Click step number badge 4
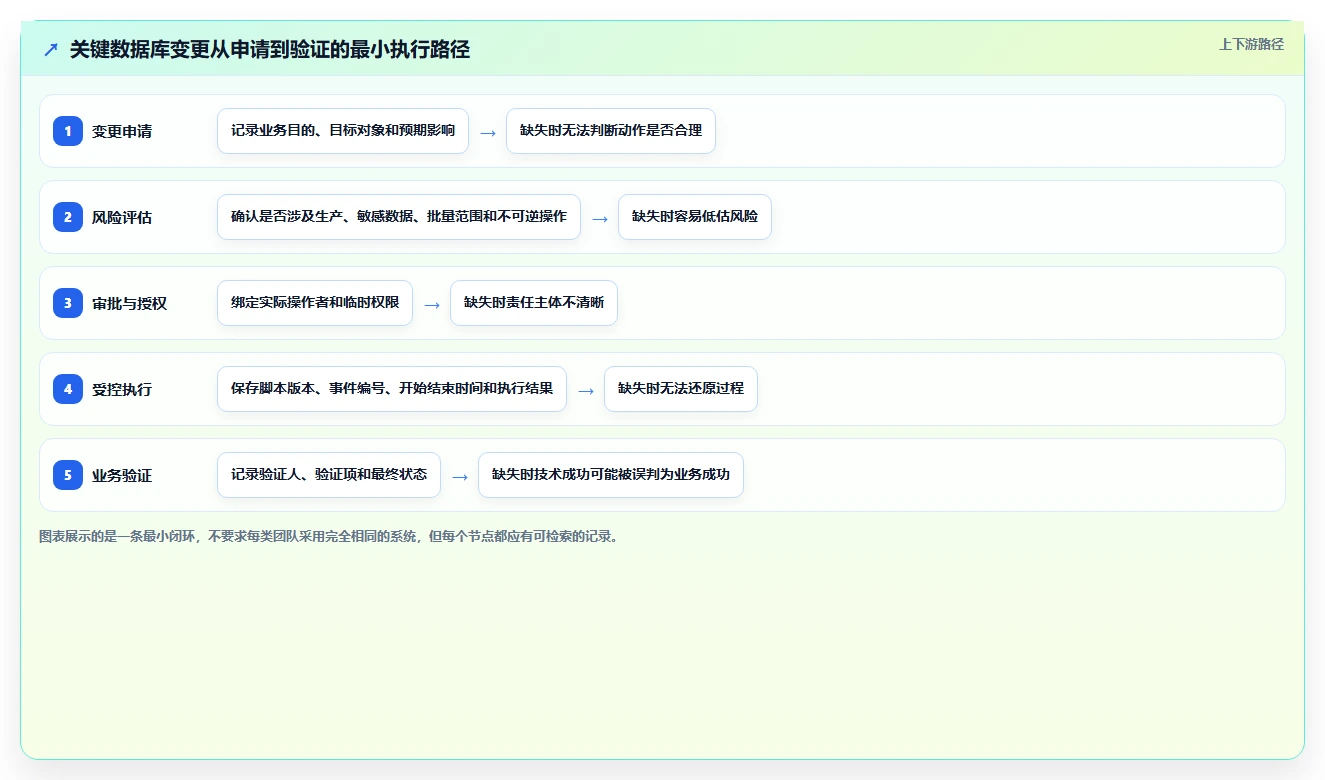The width and height of the screenshot is (1325, 780). pos(68,389)
